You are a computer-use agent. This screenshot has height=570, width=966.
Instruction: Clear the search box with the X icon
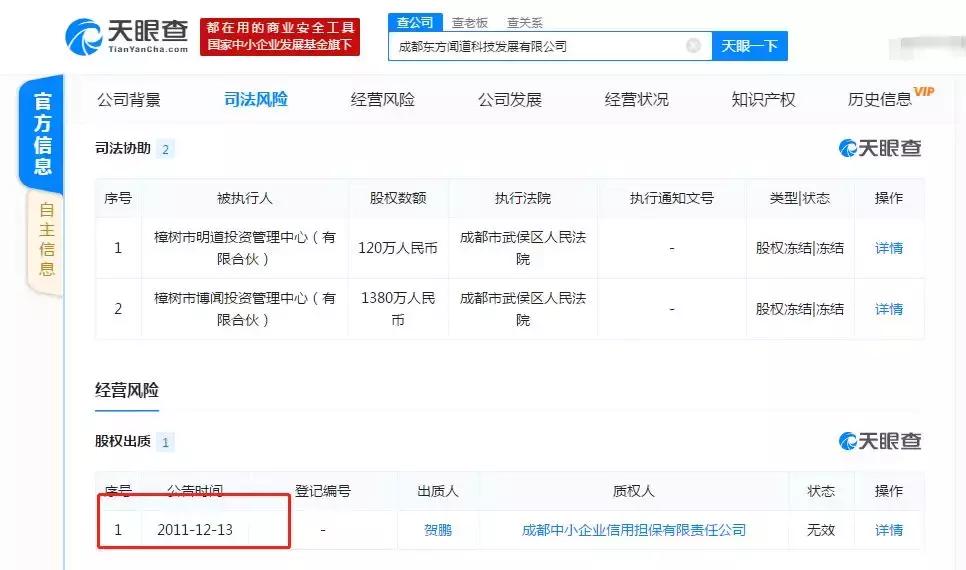click(693, 46)
